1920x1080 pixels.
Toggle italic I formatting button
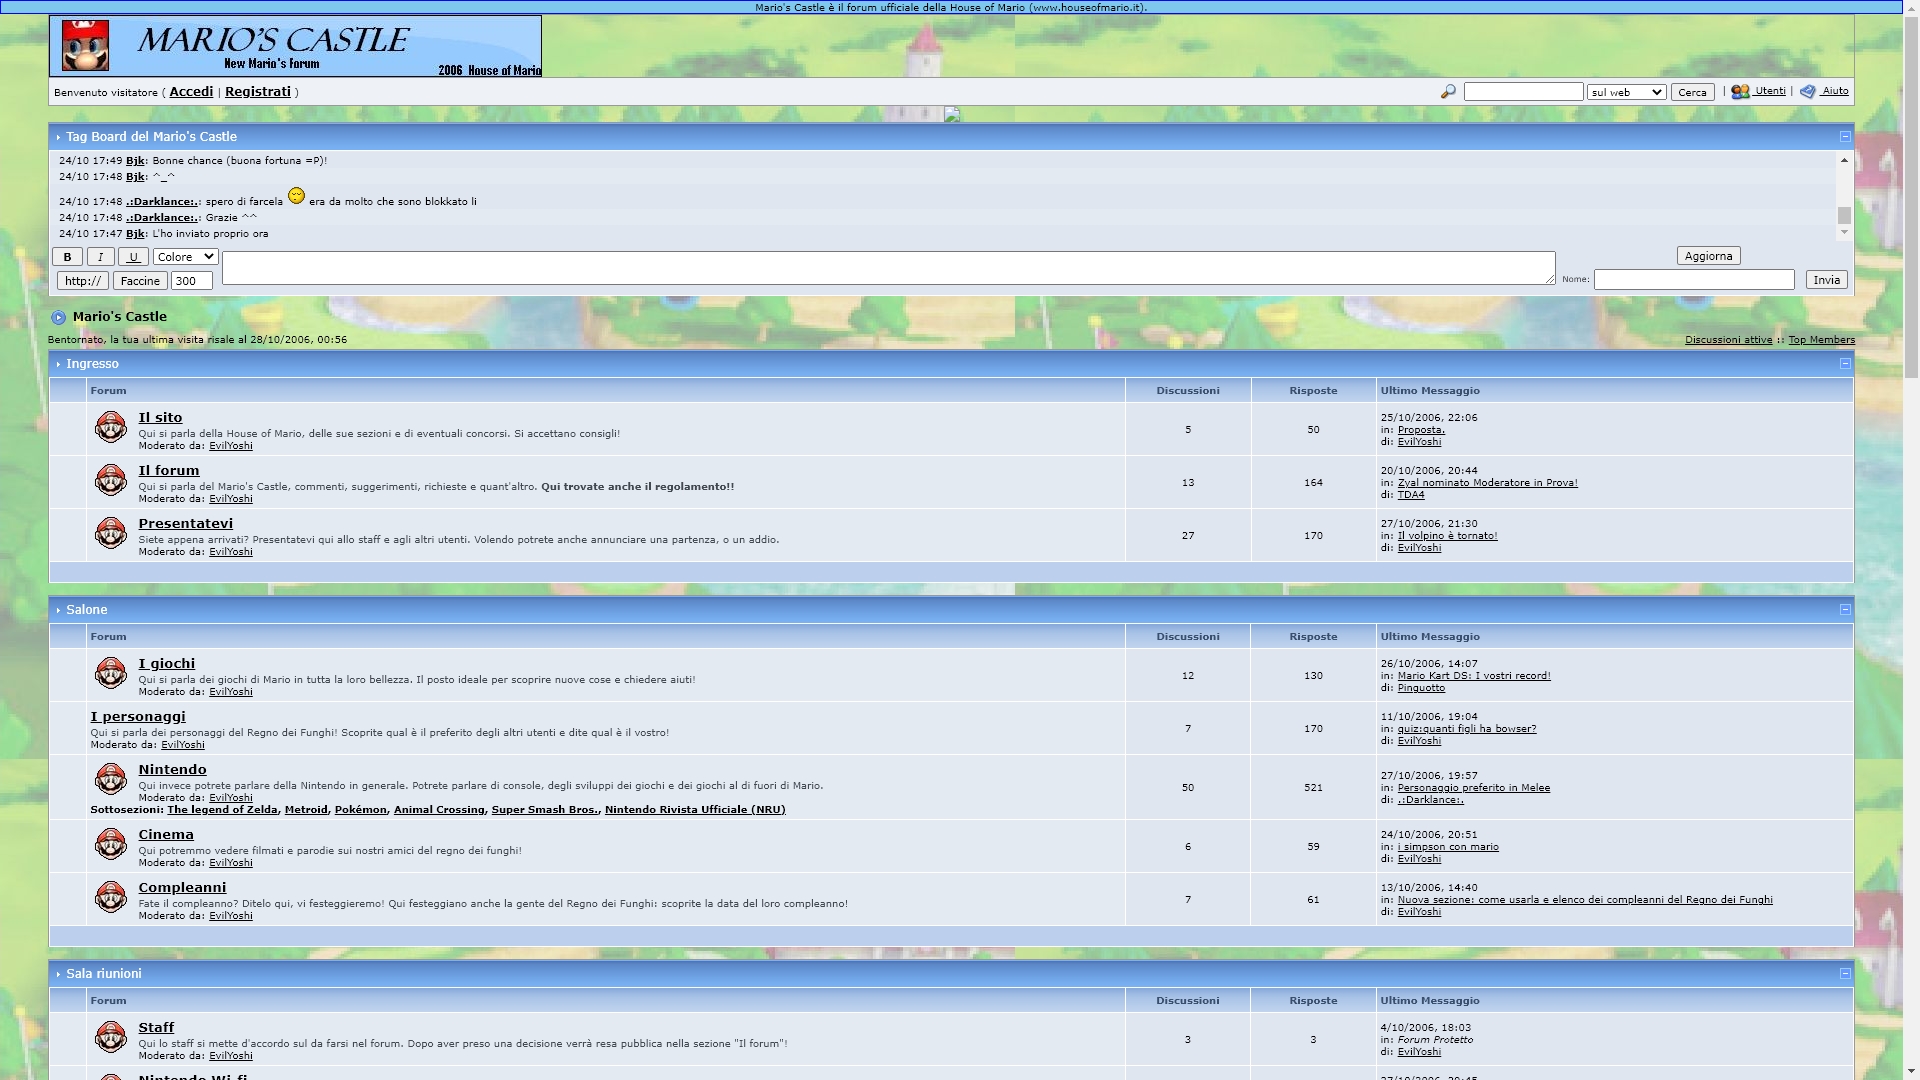(100, 257)
